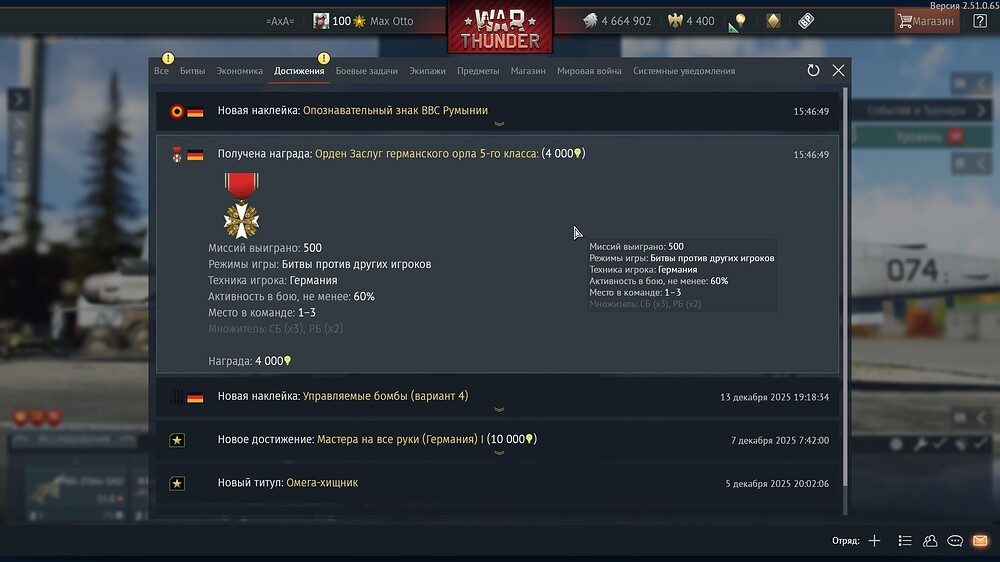
Task: Click the Golden Eagles balance icon
Action: (675, 21)
